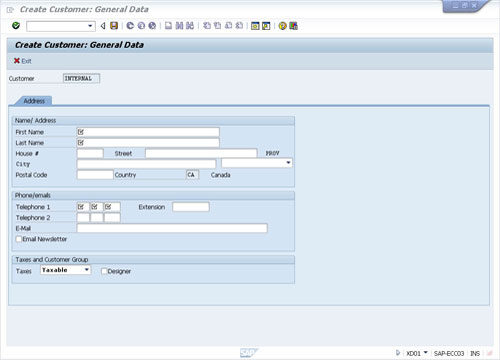Click the second Telephone 1 box
The image size is (500, 360).
(x=97, y=207)
